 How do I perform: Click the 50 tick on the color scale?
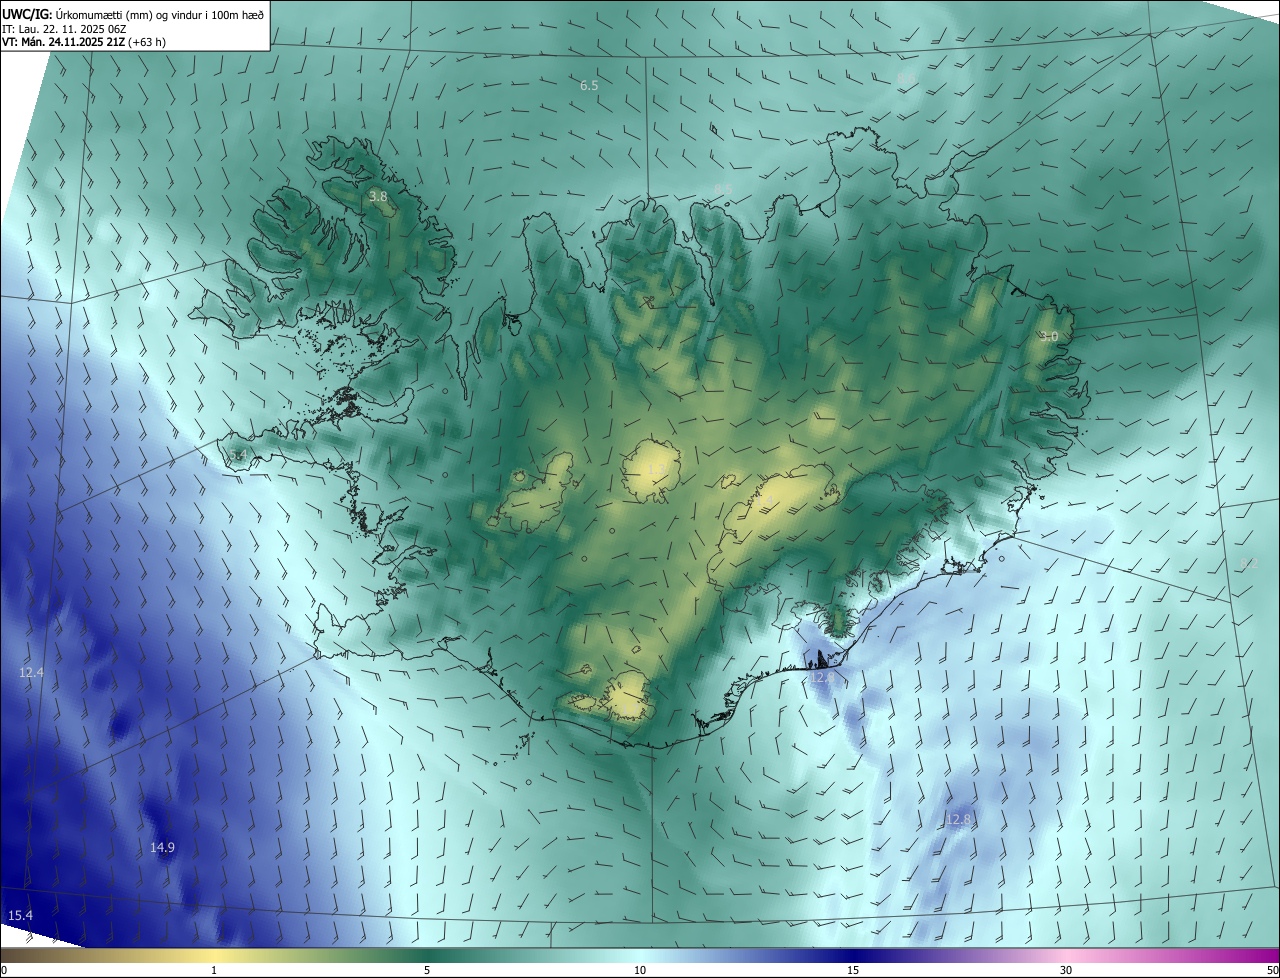click(x=1271, y=971)
